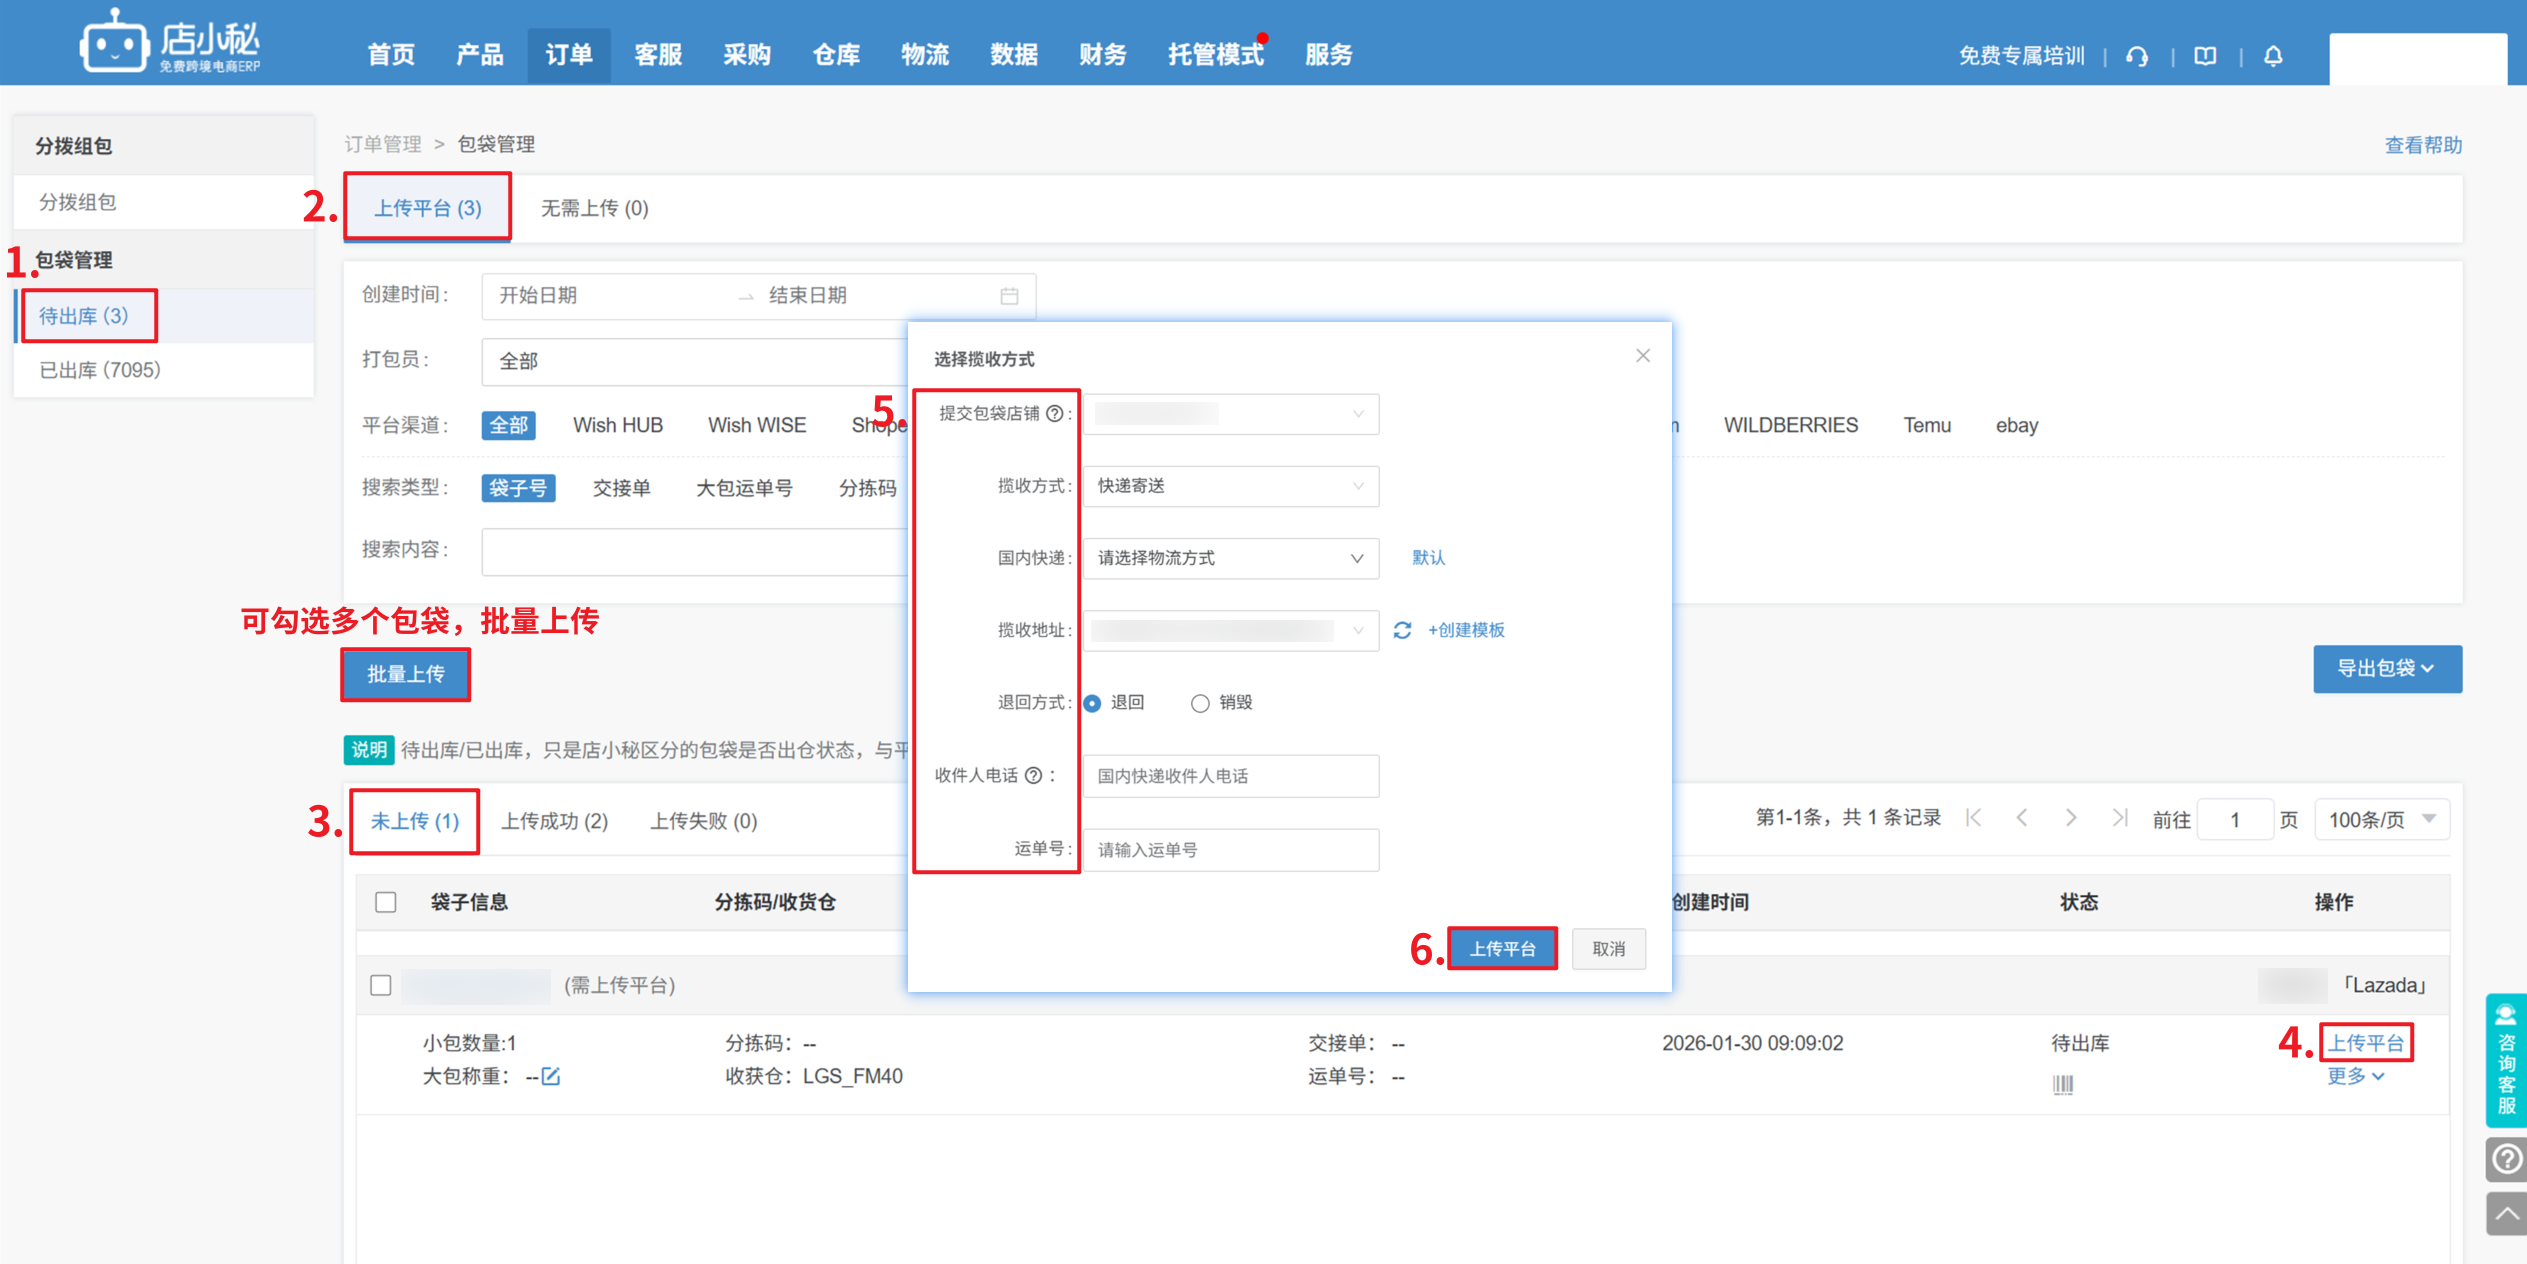The height and width of the screenshot is (1264, 2527).
Task: Click the customer service headset icon
Action: [2137, 56]
